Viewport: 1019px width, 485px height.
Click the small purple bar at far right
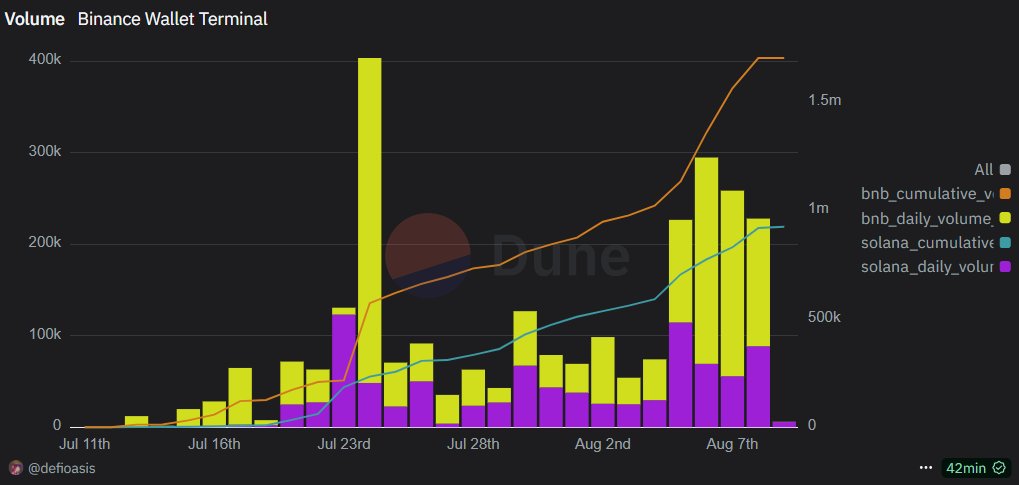coord(784,424)
